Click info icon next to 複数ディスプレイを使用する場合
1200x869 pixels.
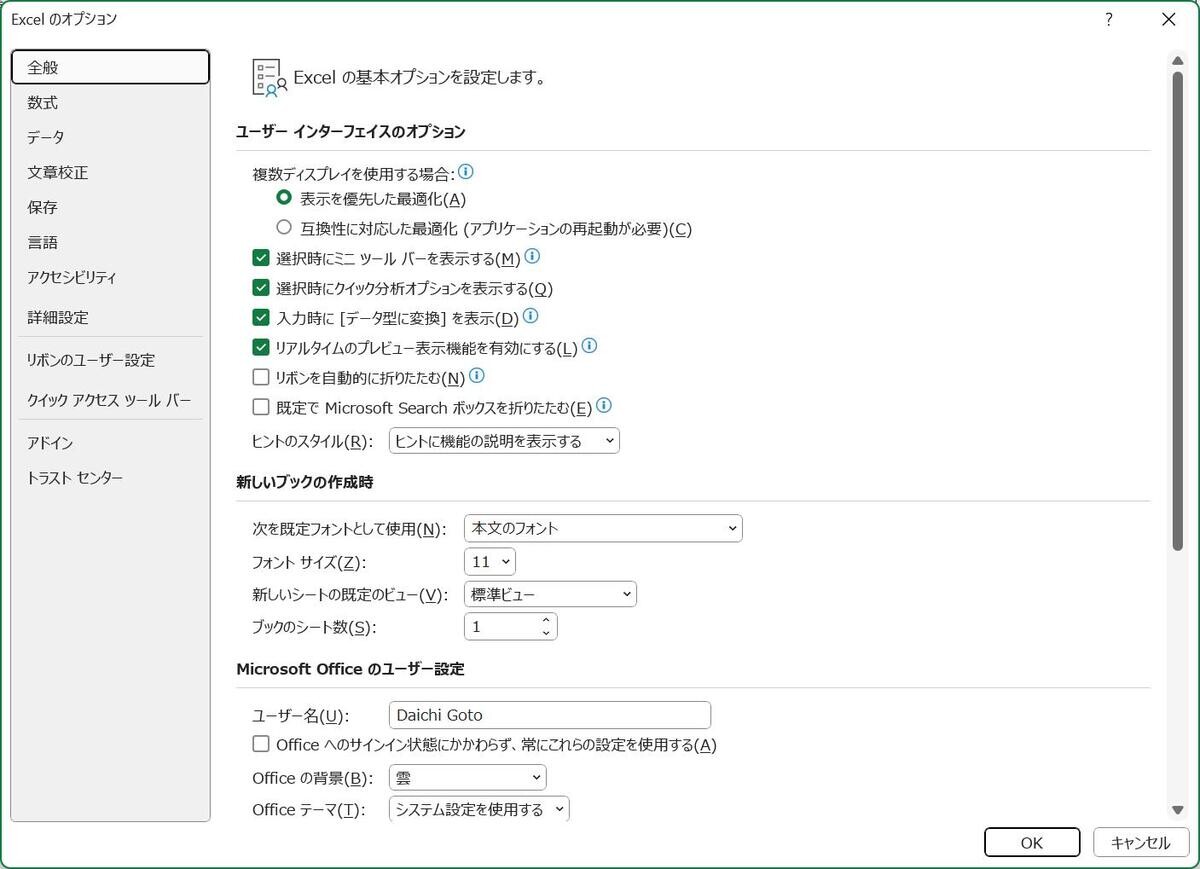tap(466, 172)
